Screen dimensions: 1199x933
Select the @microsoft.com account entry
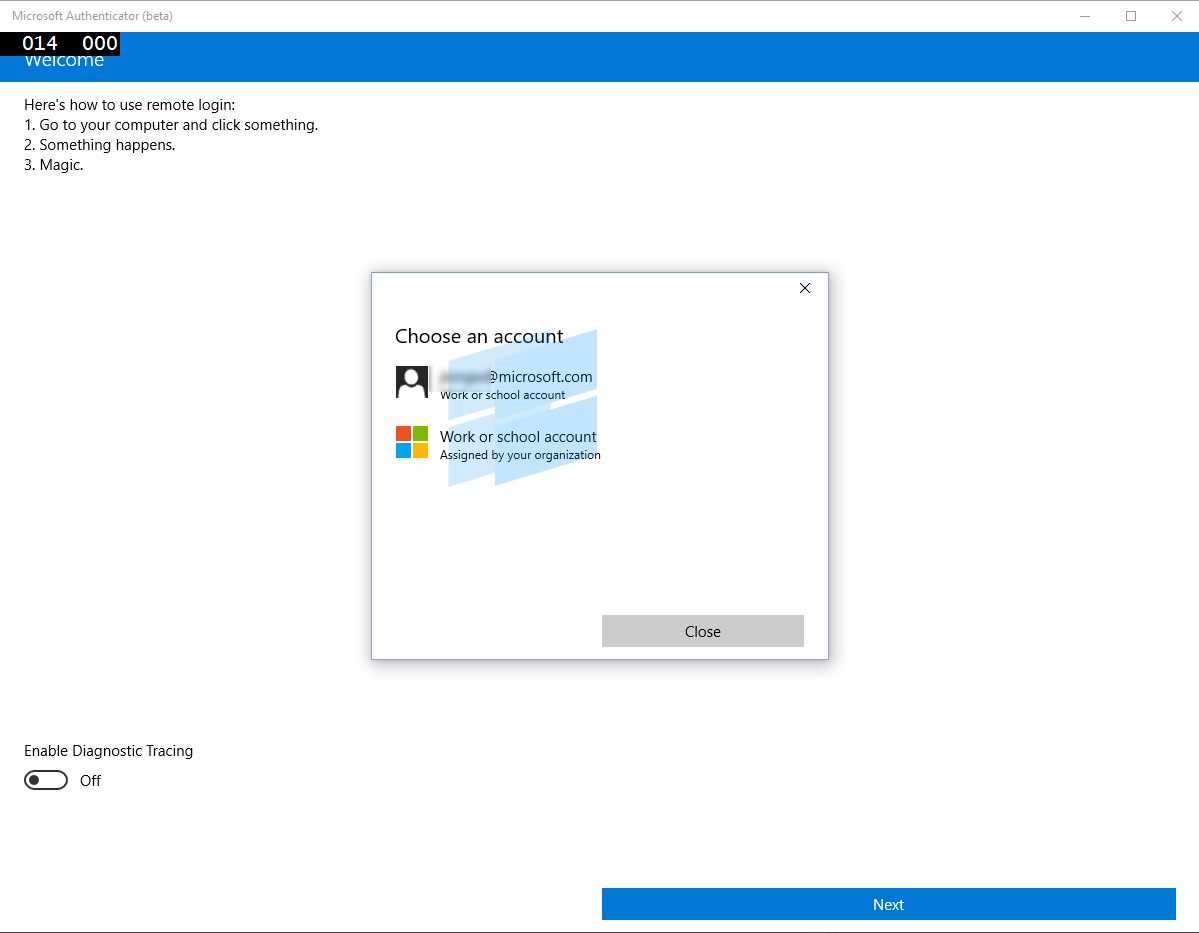coord(496,383)
